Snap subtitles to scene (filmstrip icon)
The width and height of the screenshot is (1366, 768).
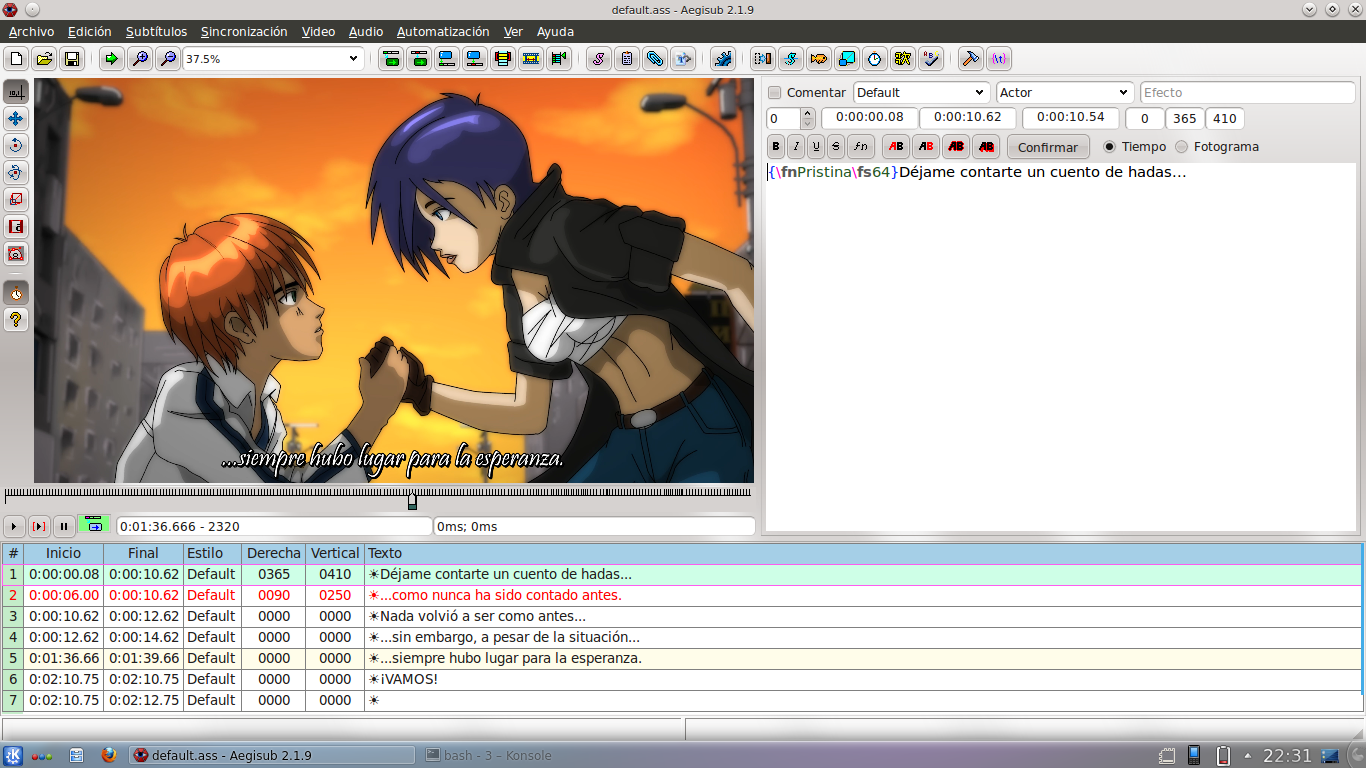pyautogui.click(x=531, y=59)
